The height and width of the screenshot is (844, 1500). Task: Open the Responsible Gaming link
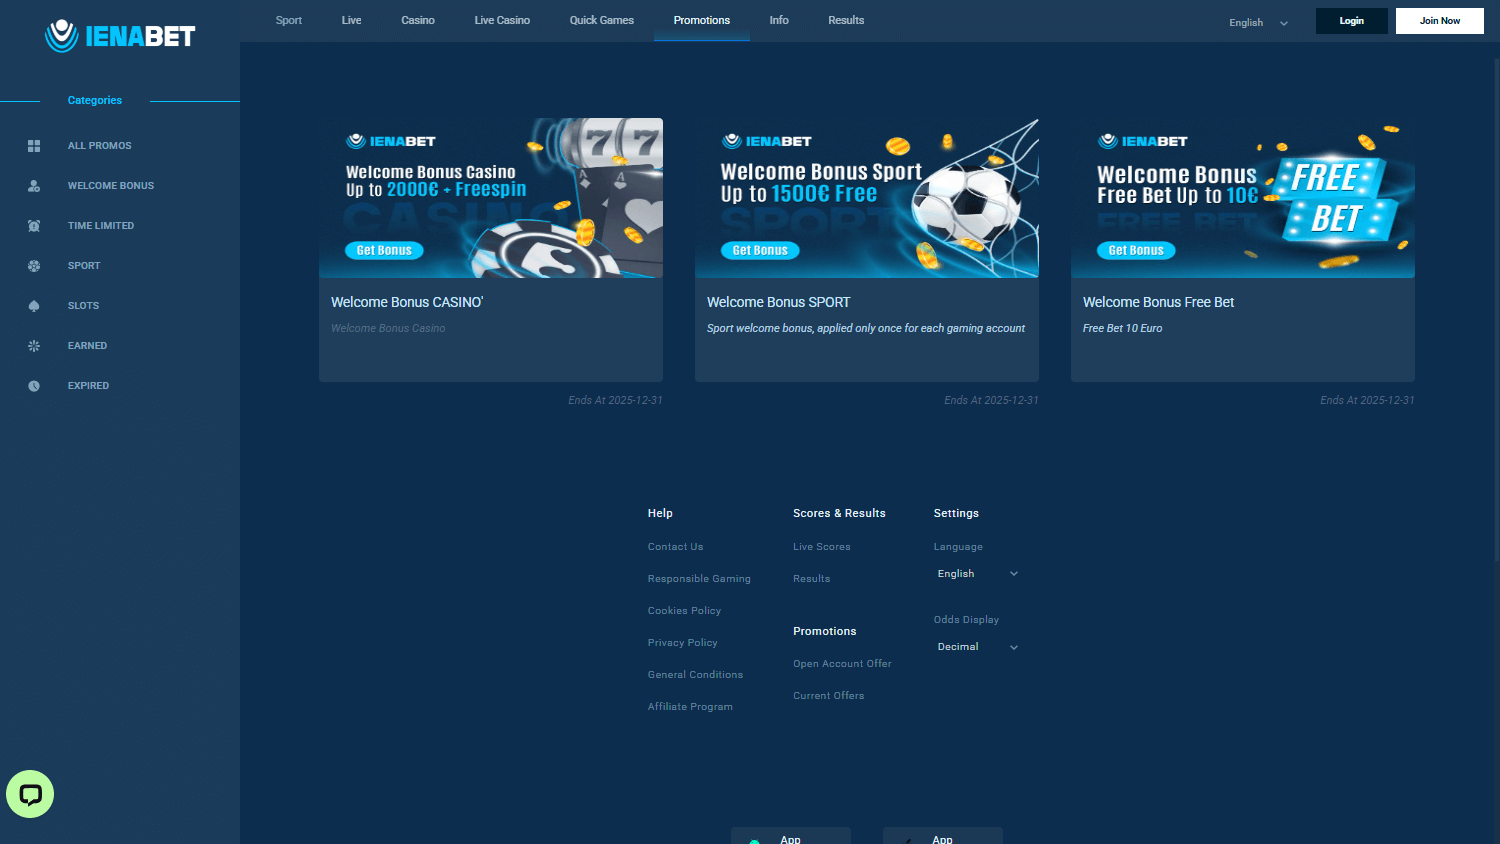(x=699, y=578)
